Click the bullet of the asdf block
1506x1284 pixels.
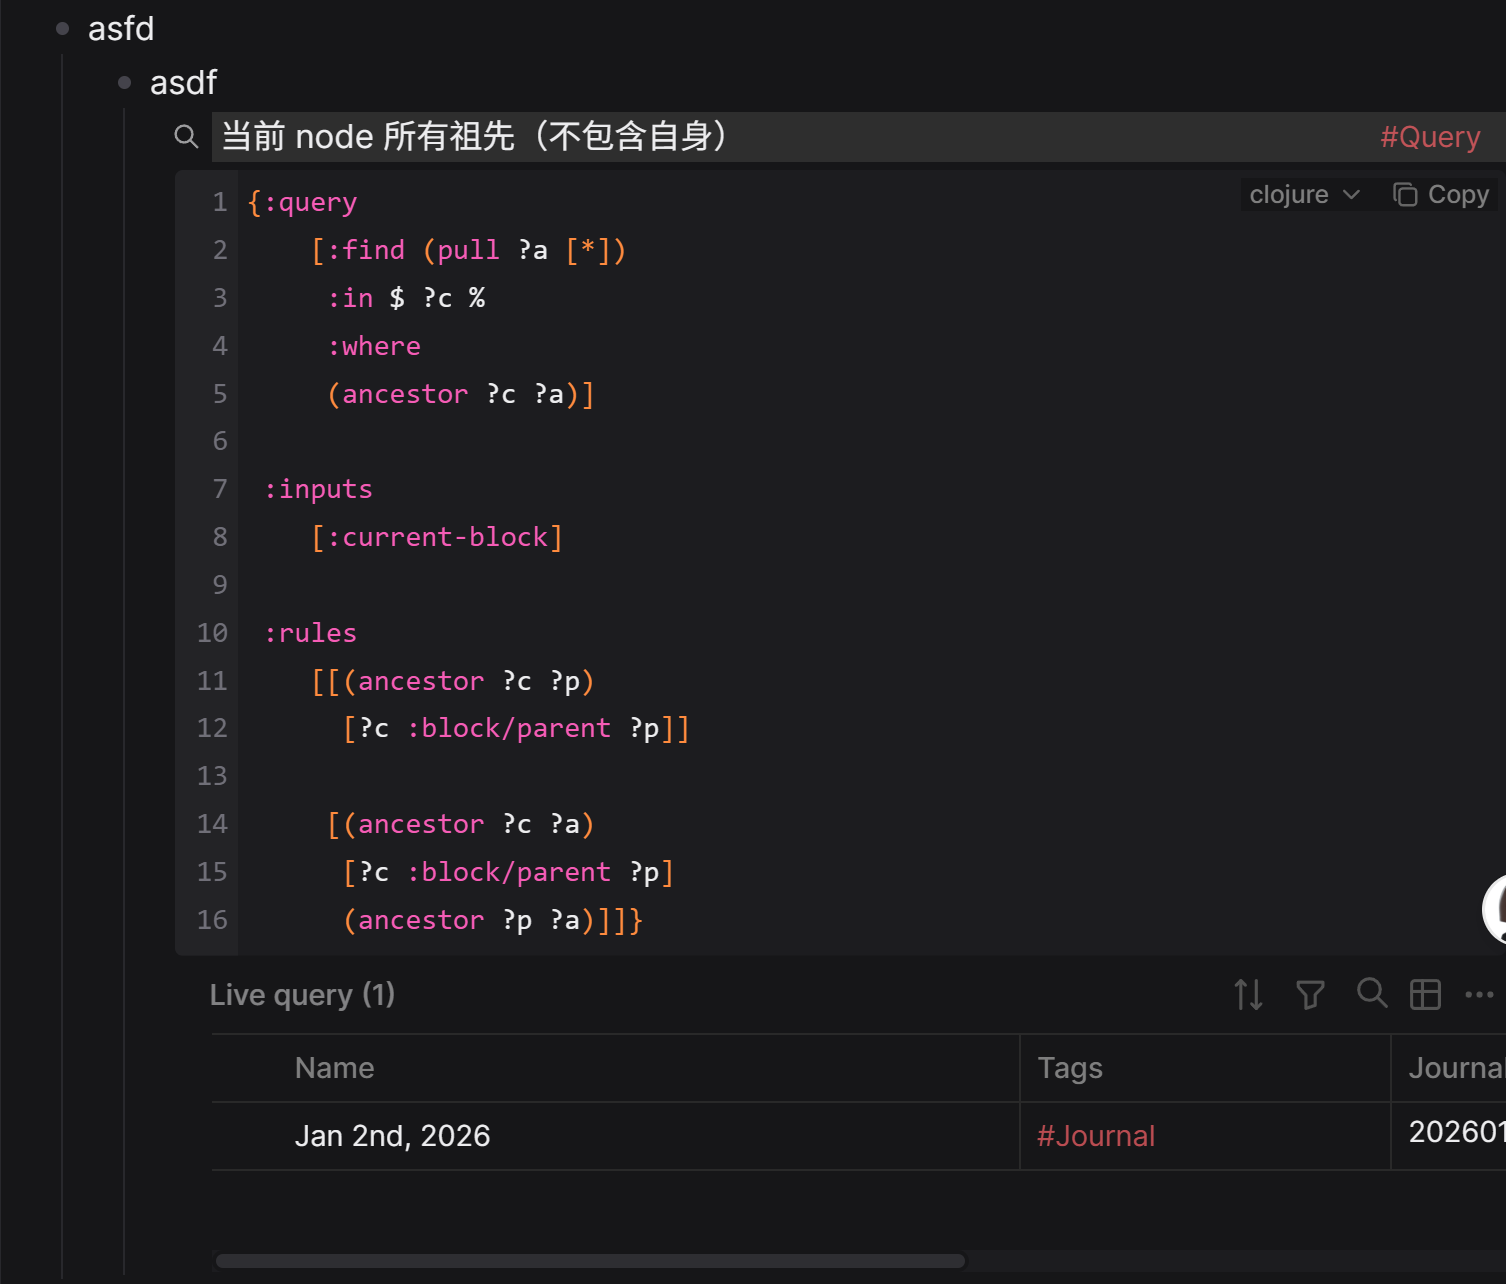tap(125, 83)
